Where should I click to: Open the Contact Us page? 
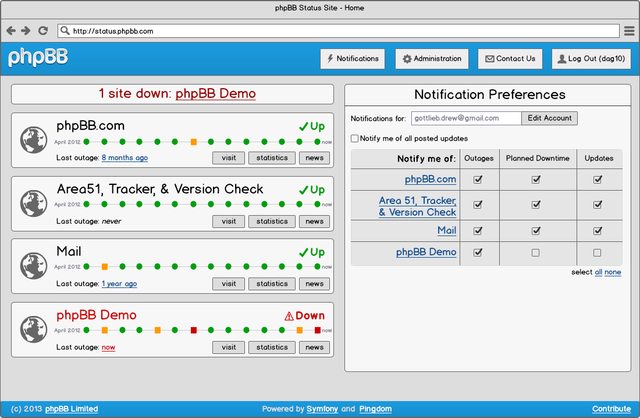coord(510,59)
